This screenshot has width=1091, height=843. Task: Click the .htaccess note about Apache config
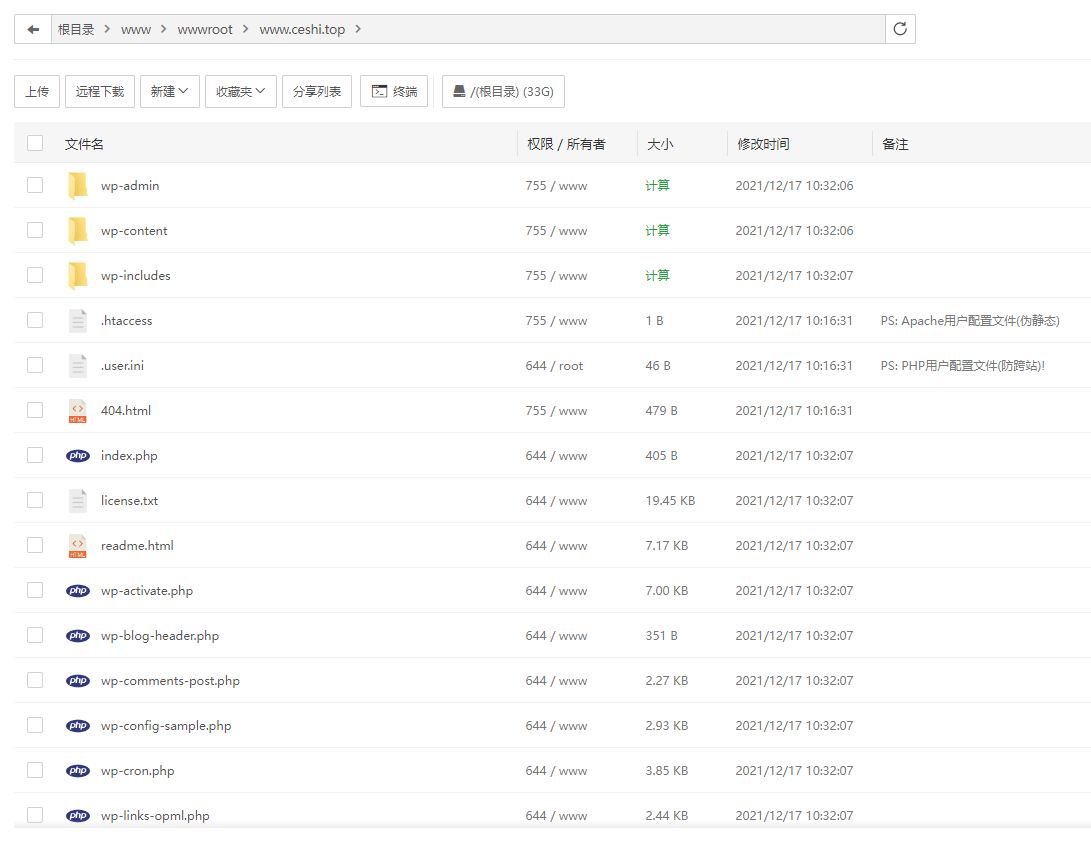970,321
